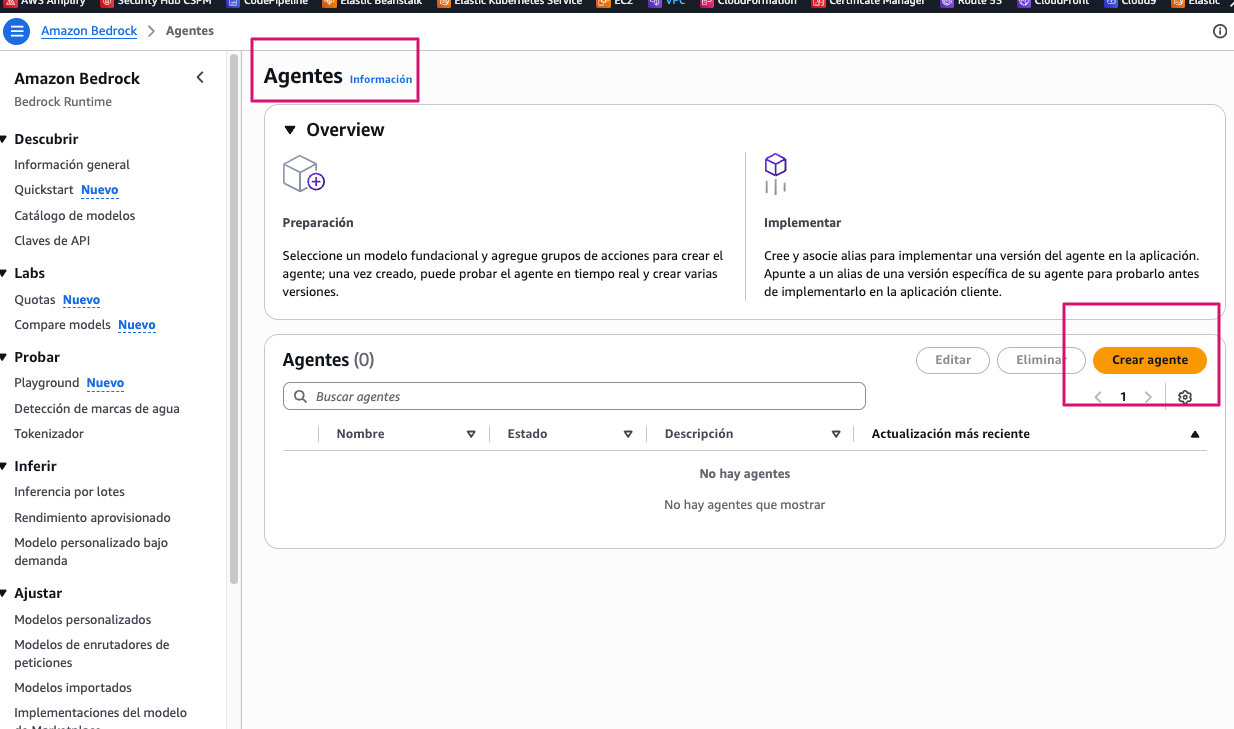Open Playground in sidebar

click(47, 383)
